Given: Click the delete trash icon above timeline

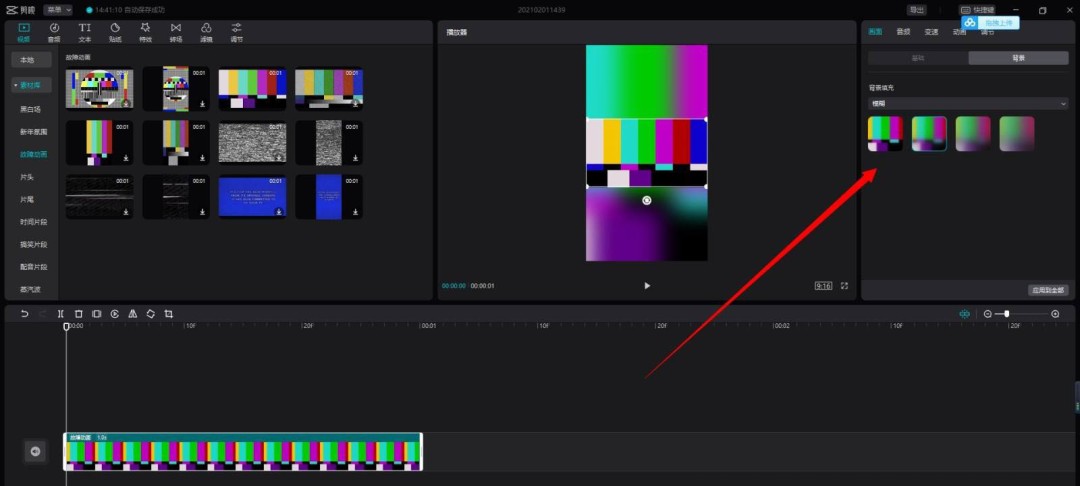Looking at the screenshot, I should coord(78,314).
